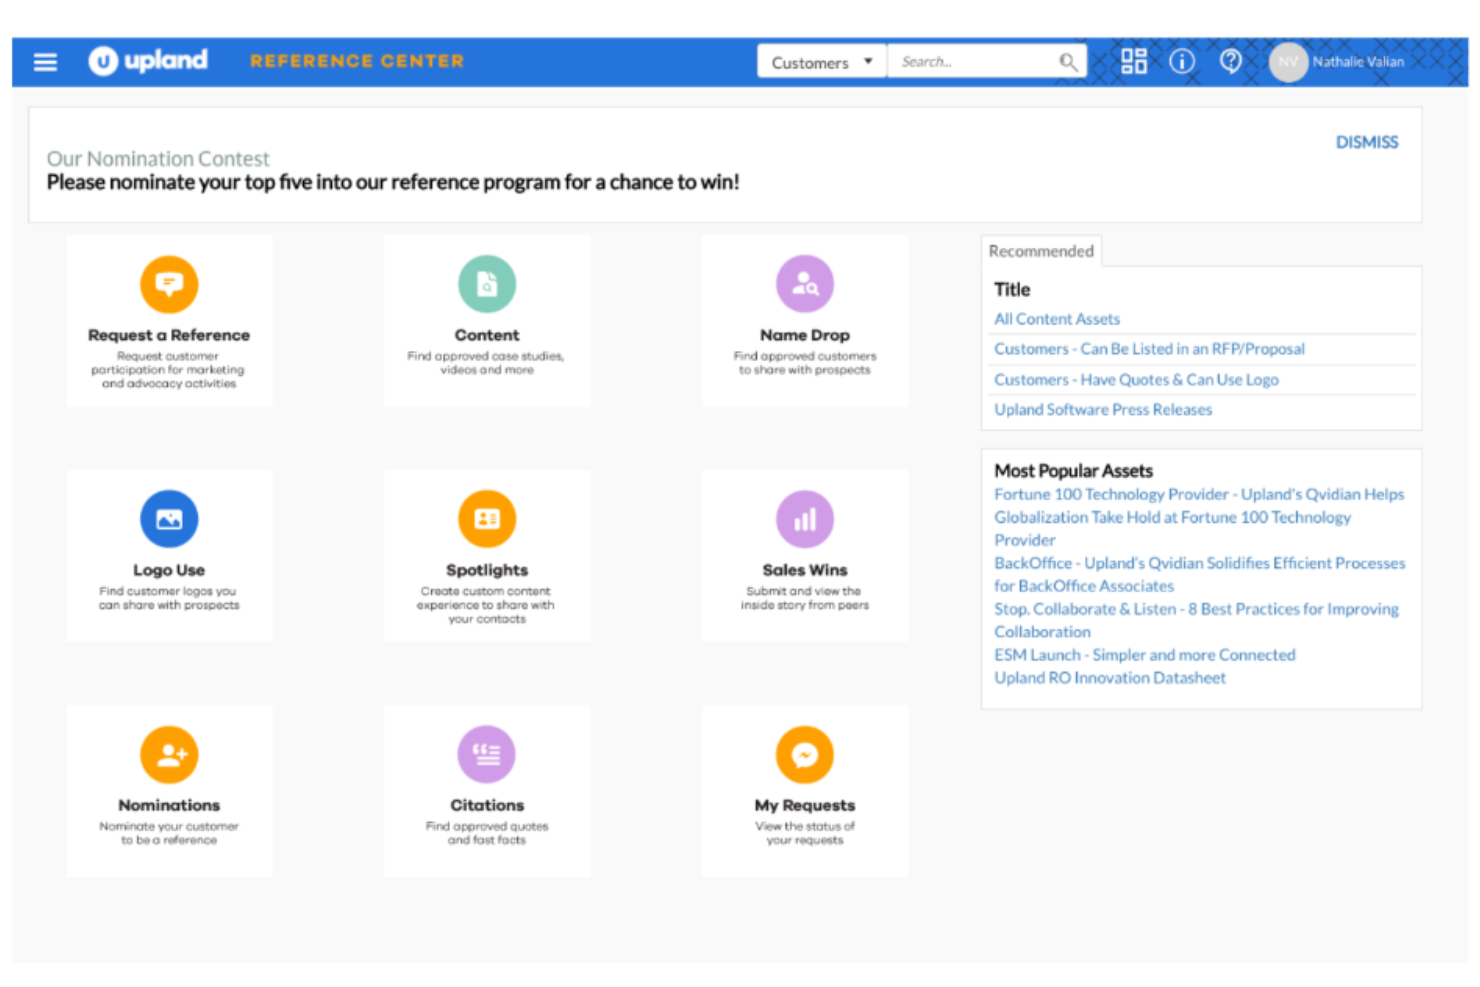The height and width of the screenshot is (987, 1480).
Task: Open the Request a Reference tile title
Action: (x=169, y=335)
